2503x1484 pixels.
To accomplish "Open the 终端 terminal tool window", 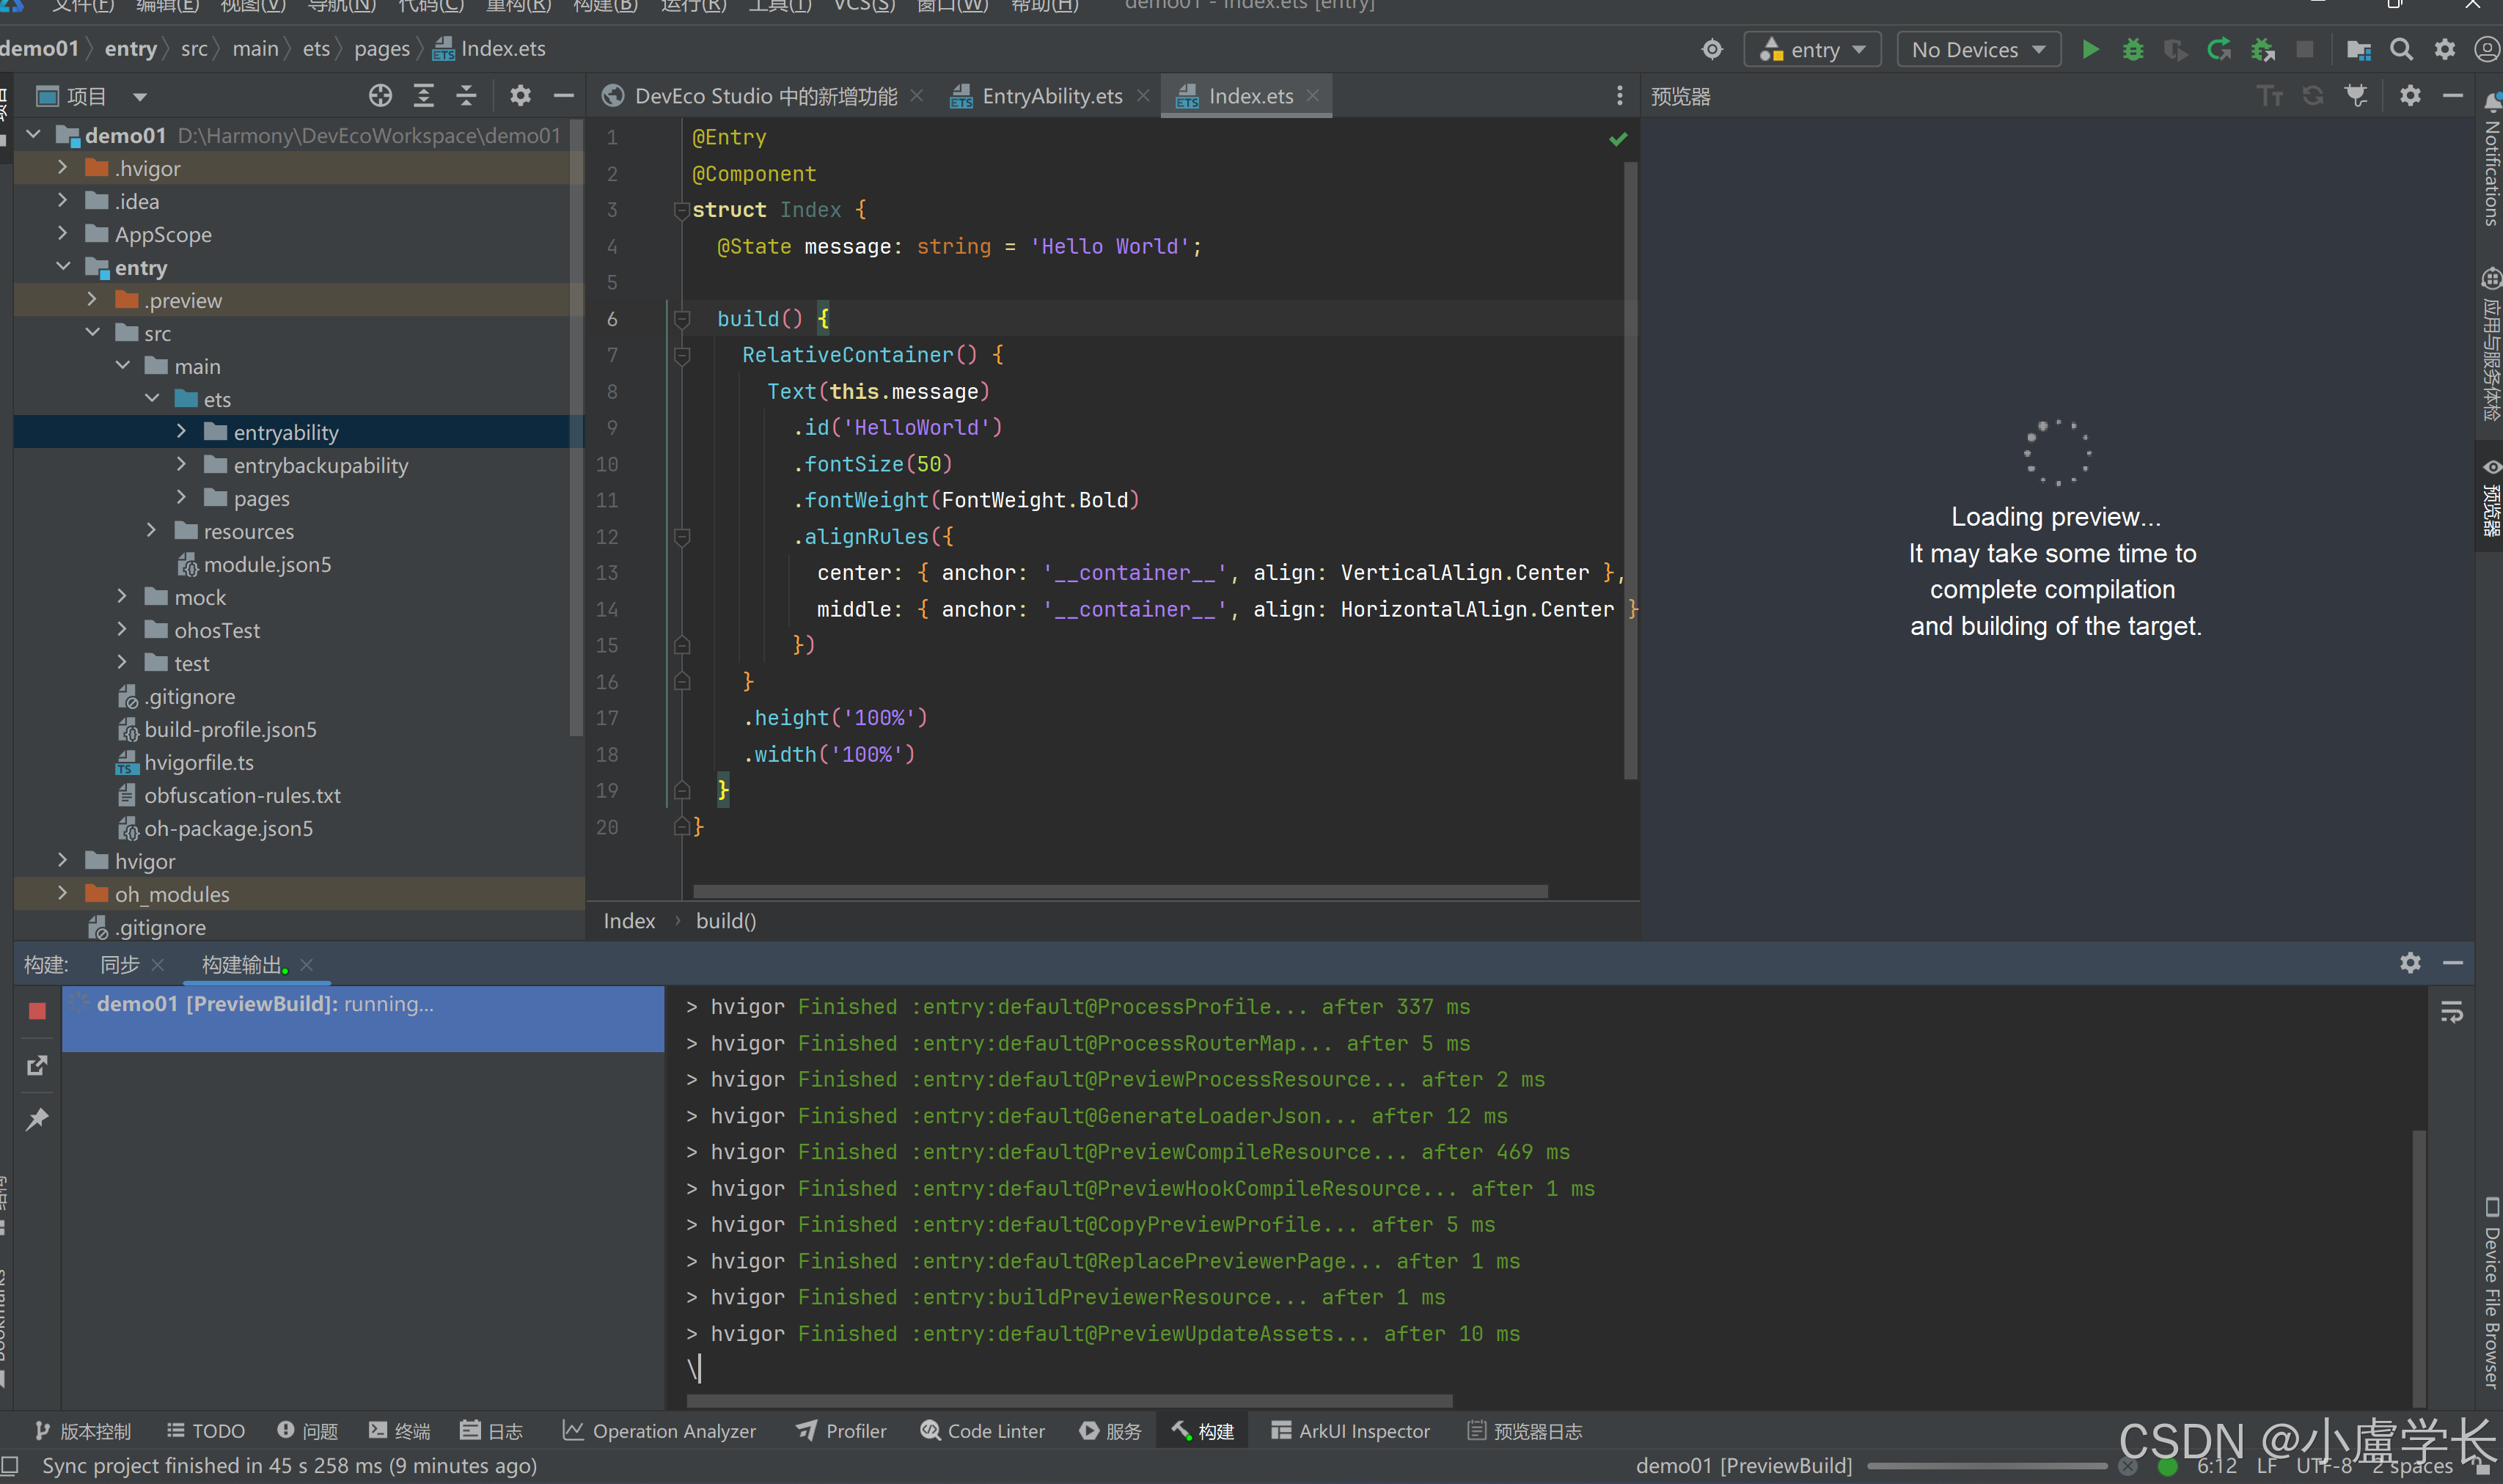I will [x=399, y=1431].
